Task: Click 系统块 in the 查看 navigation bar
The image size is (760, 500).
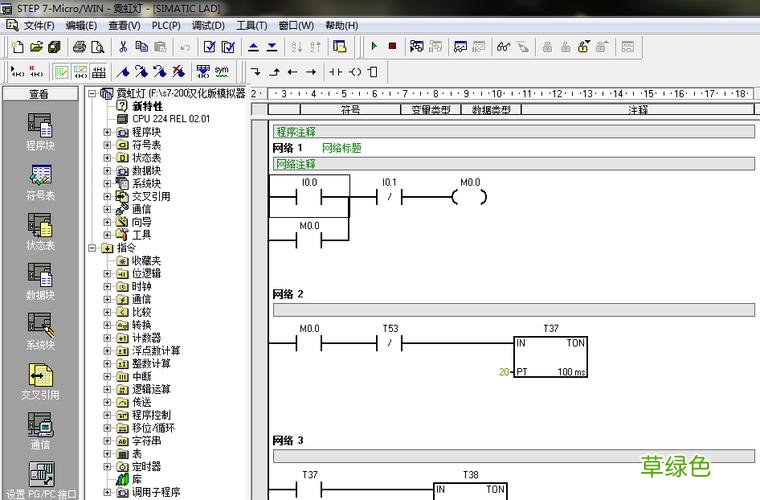Action: (40, 332)
